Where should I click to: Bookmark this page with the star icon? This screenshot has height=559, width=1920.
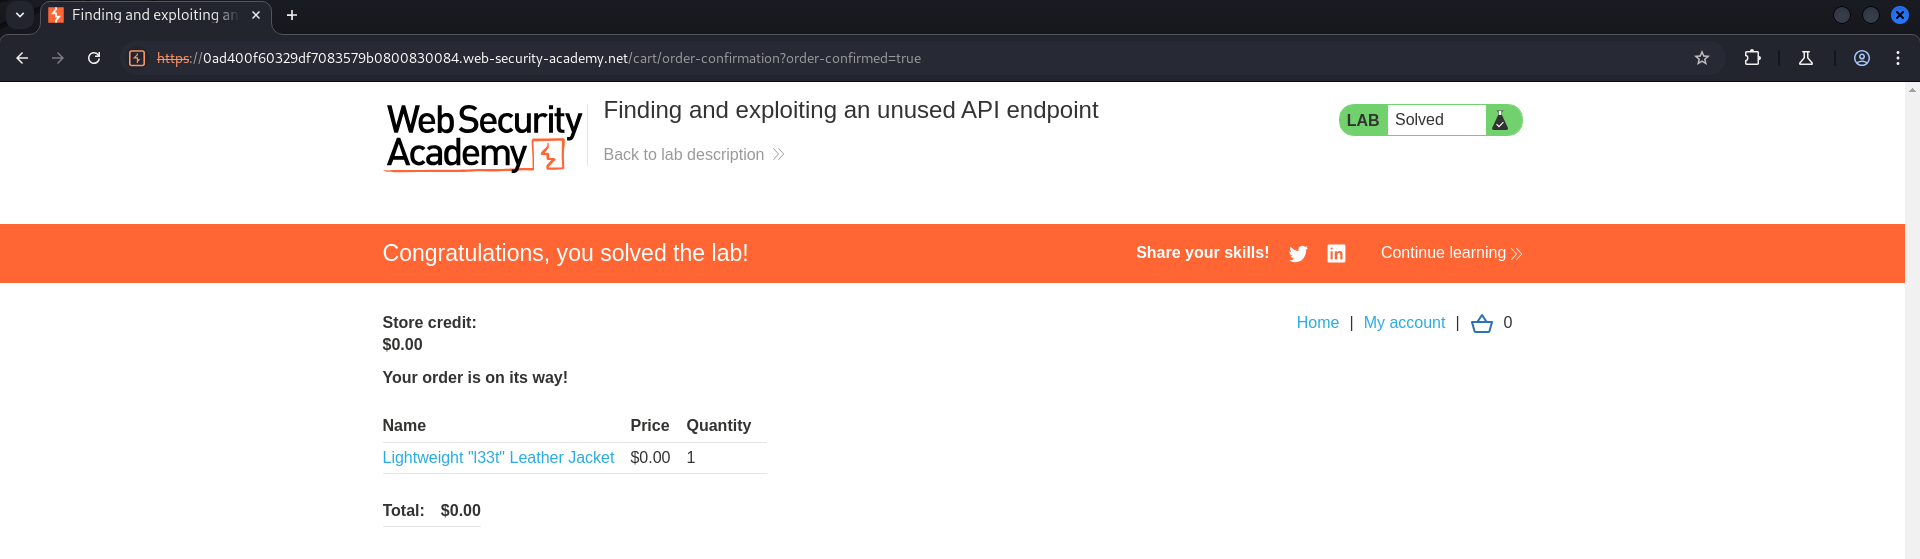click(1702, 58)
